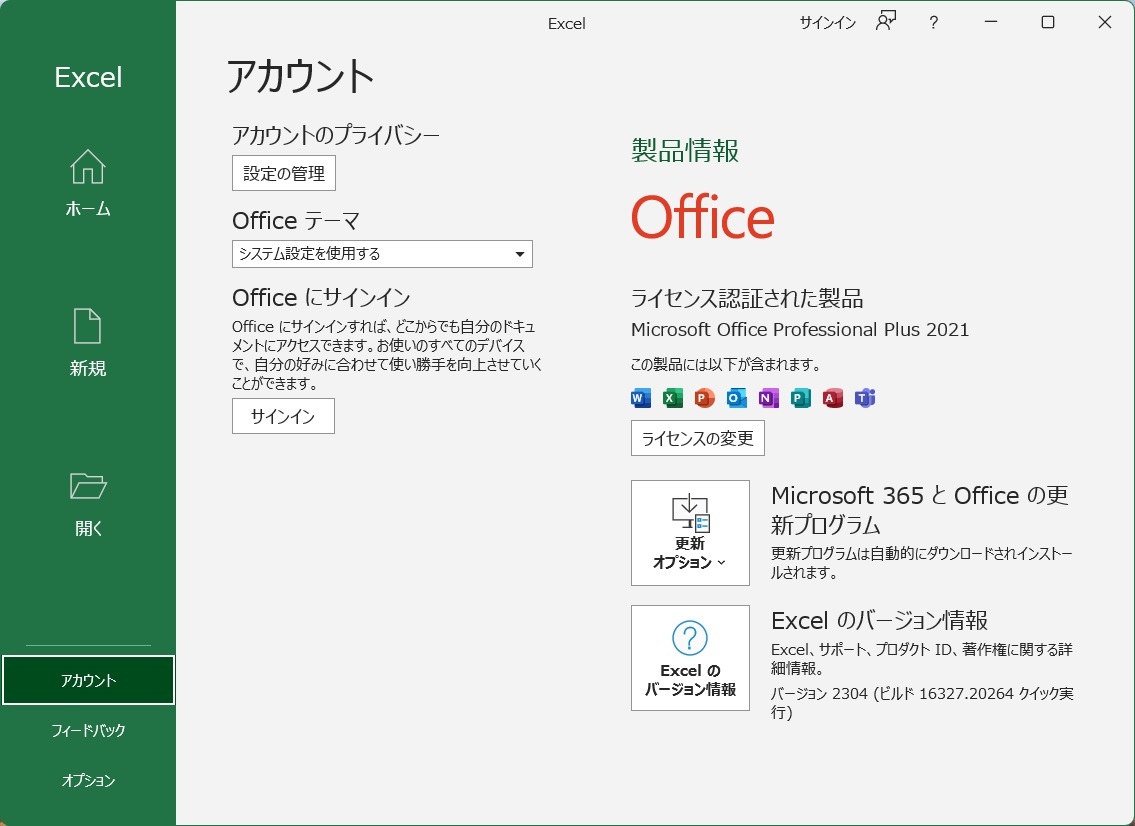This screenshot has height=826, width=1135.
Task: Select 開く (Open) in the sidebar
Action: [x=88, y=503]
